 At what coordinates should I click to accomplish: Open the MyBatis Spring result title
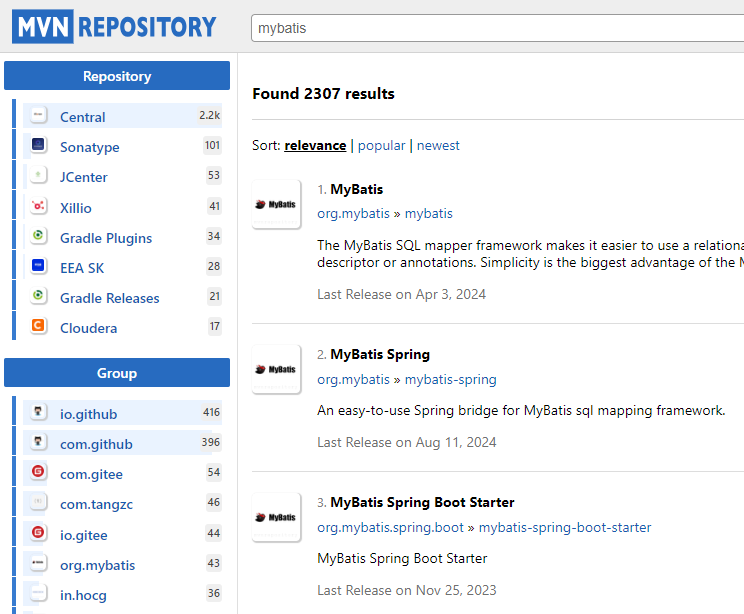380,354
